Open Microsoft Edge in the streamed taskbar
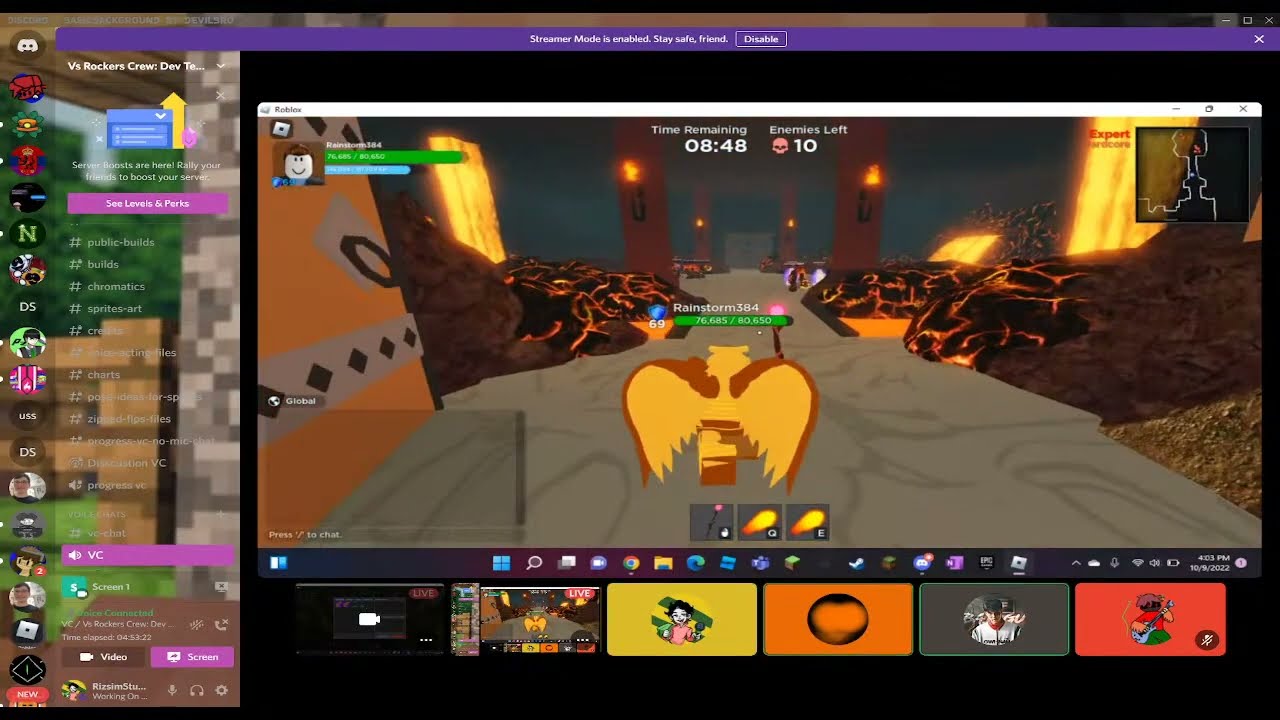Viewport: 1280px width, 720px height. tap(695, 563)
